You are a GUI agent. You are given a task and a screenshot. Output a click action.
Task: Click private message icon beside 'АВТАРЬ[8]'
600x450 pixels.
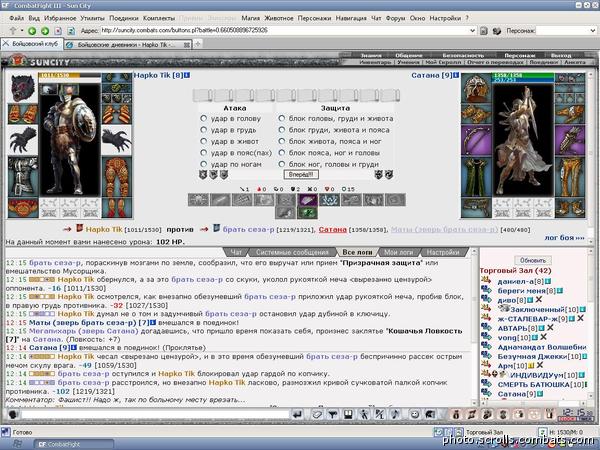click(486, 328)
